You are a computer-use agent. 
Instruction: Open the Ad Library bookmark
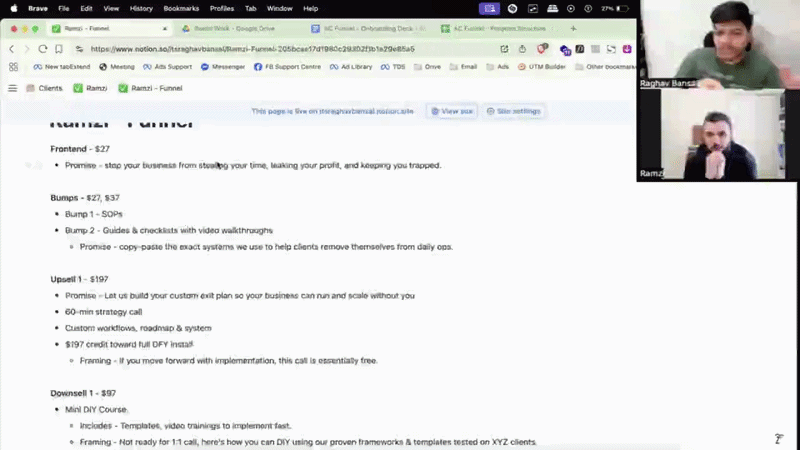(351, 67)
